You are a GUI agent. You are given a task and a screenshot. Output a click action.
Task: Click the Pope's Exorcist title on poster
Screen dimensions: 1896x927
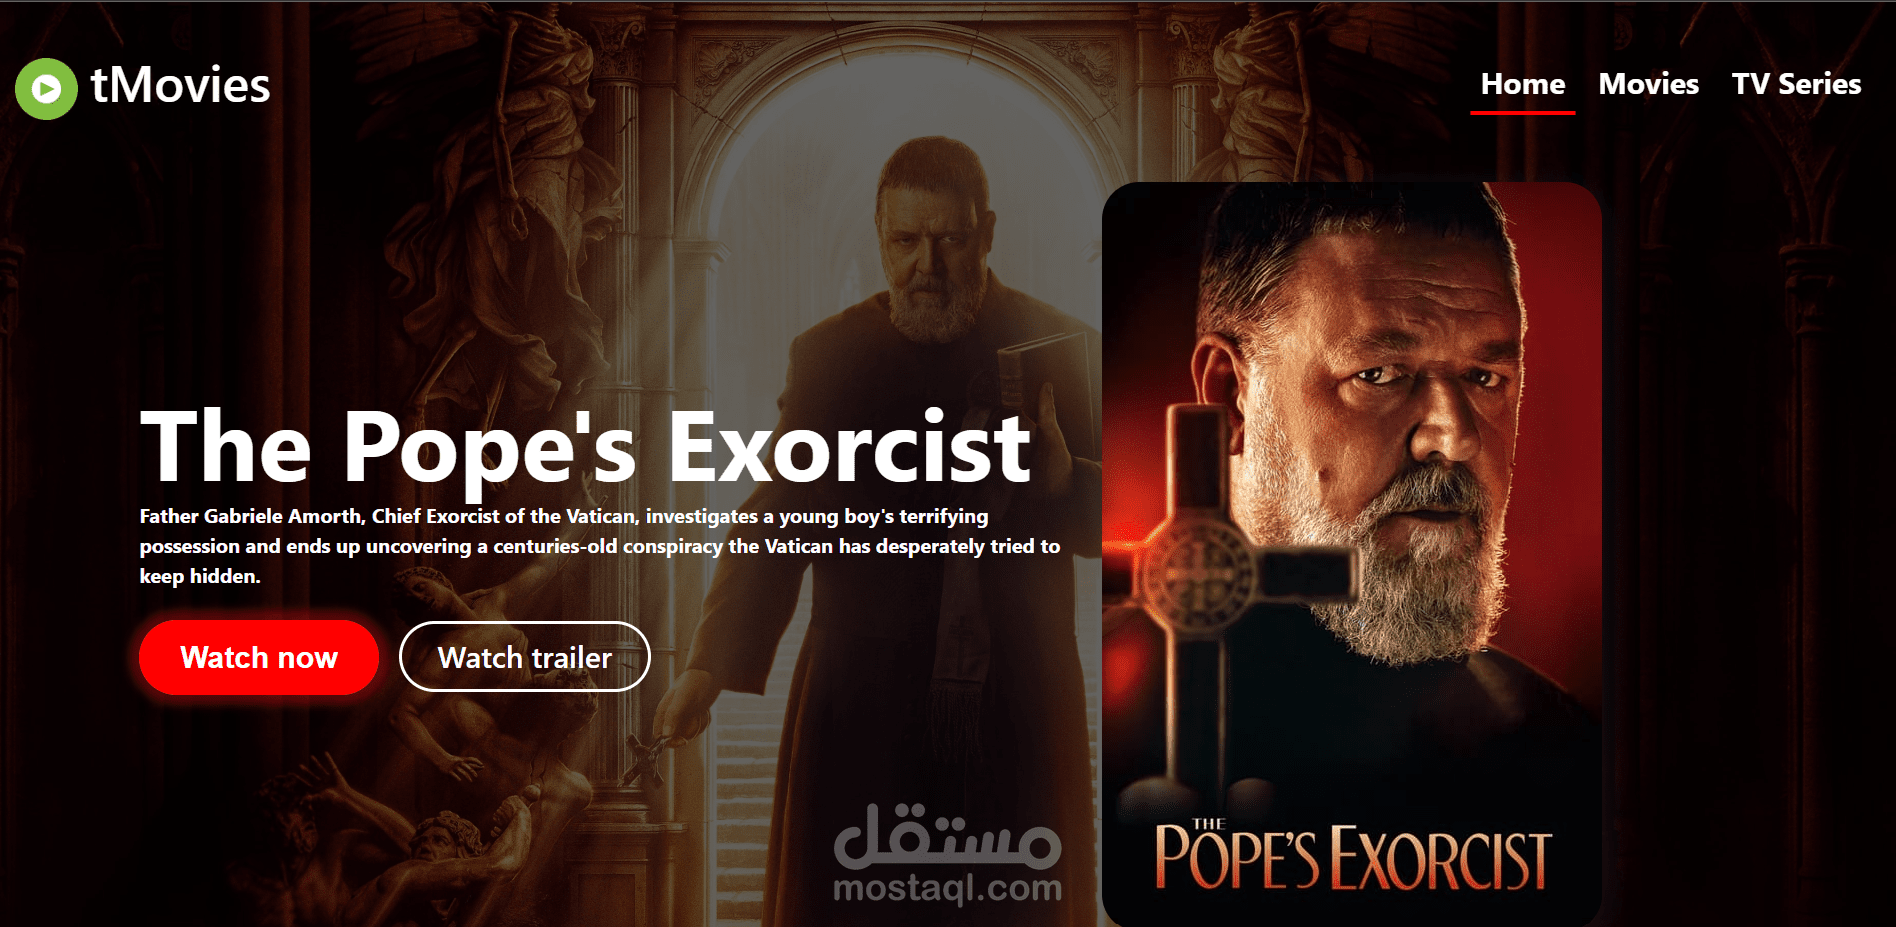point(1352,855)
